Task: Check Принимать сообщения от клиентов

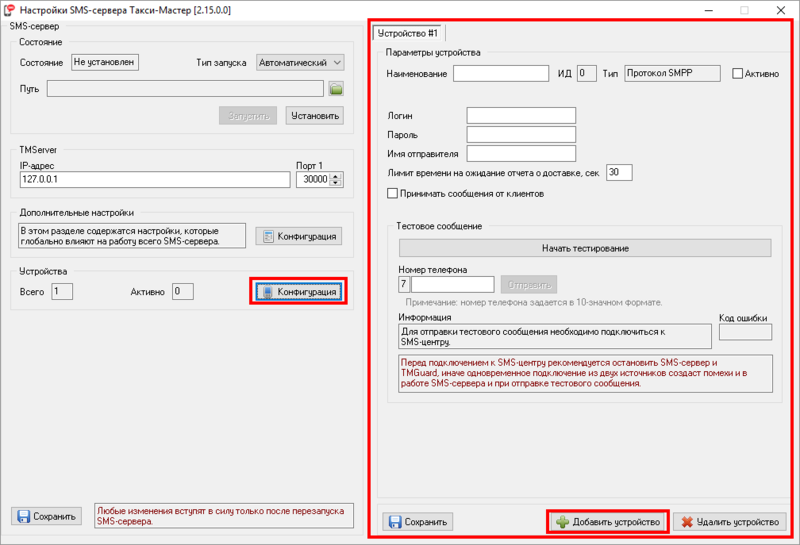Action: coord(392,193)
